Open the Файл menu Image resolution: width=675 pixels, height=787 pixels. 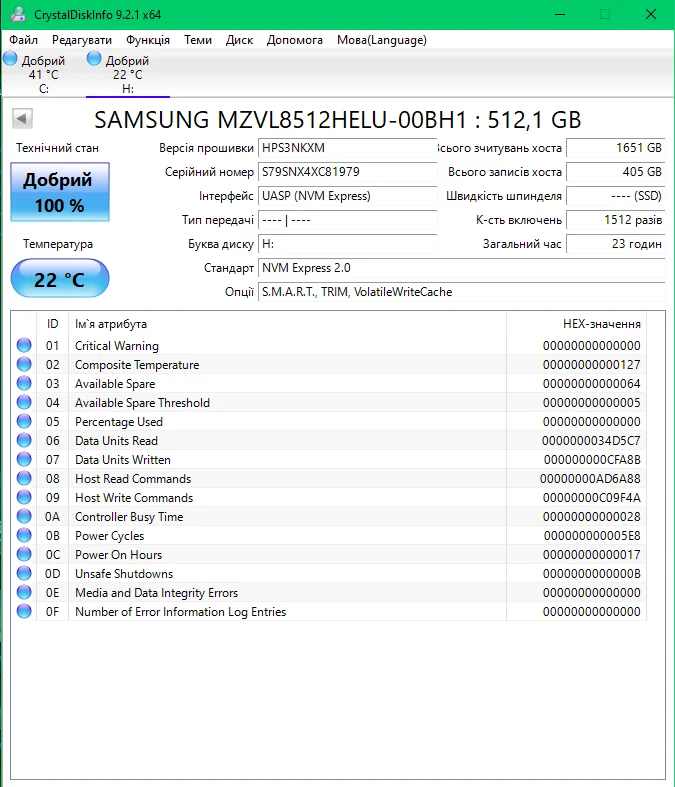coord(23,40)
